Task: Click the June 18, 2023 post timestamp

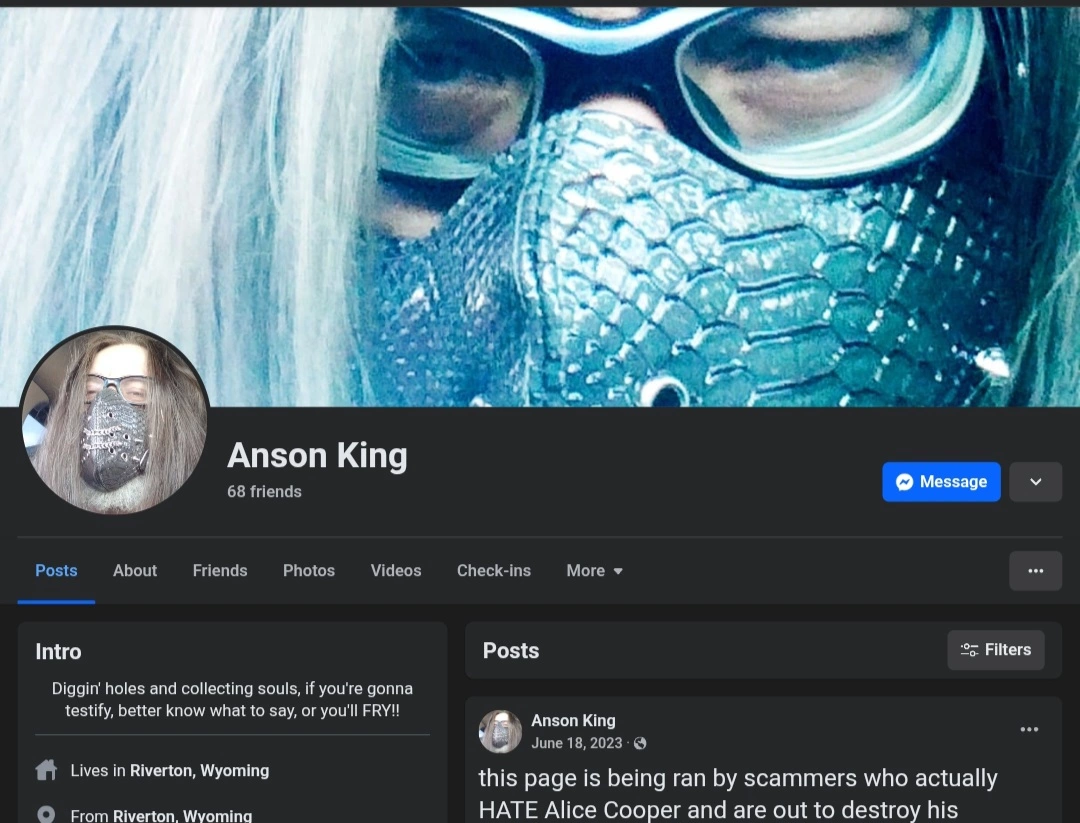Action: (577, 743)
